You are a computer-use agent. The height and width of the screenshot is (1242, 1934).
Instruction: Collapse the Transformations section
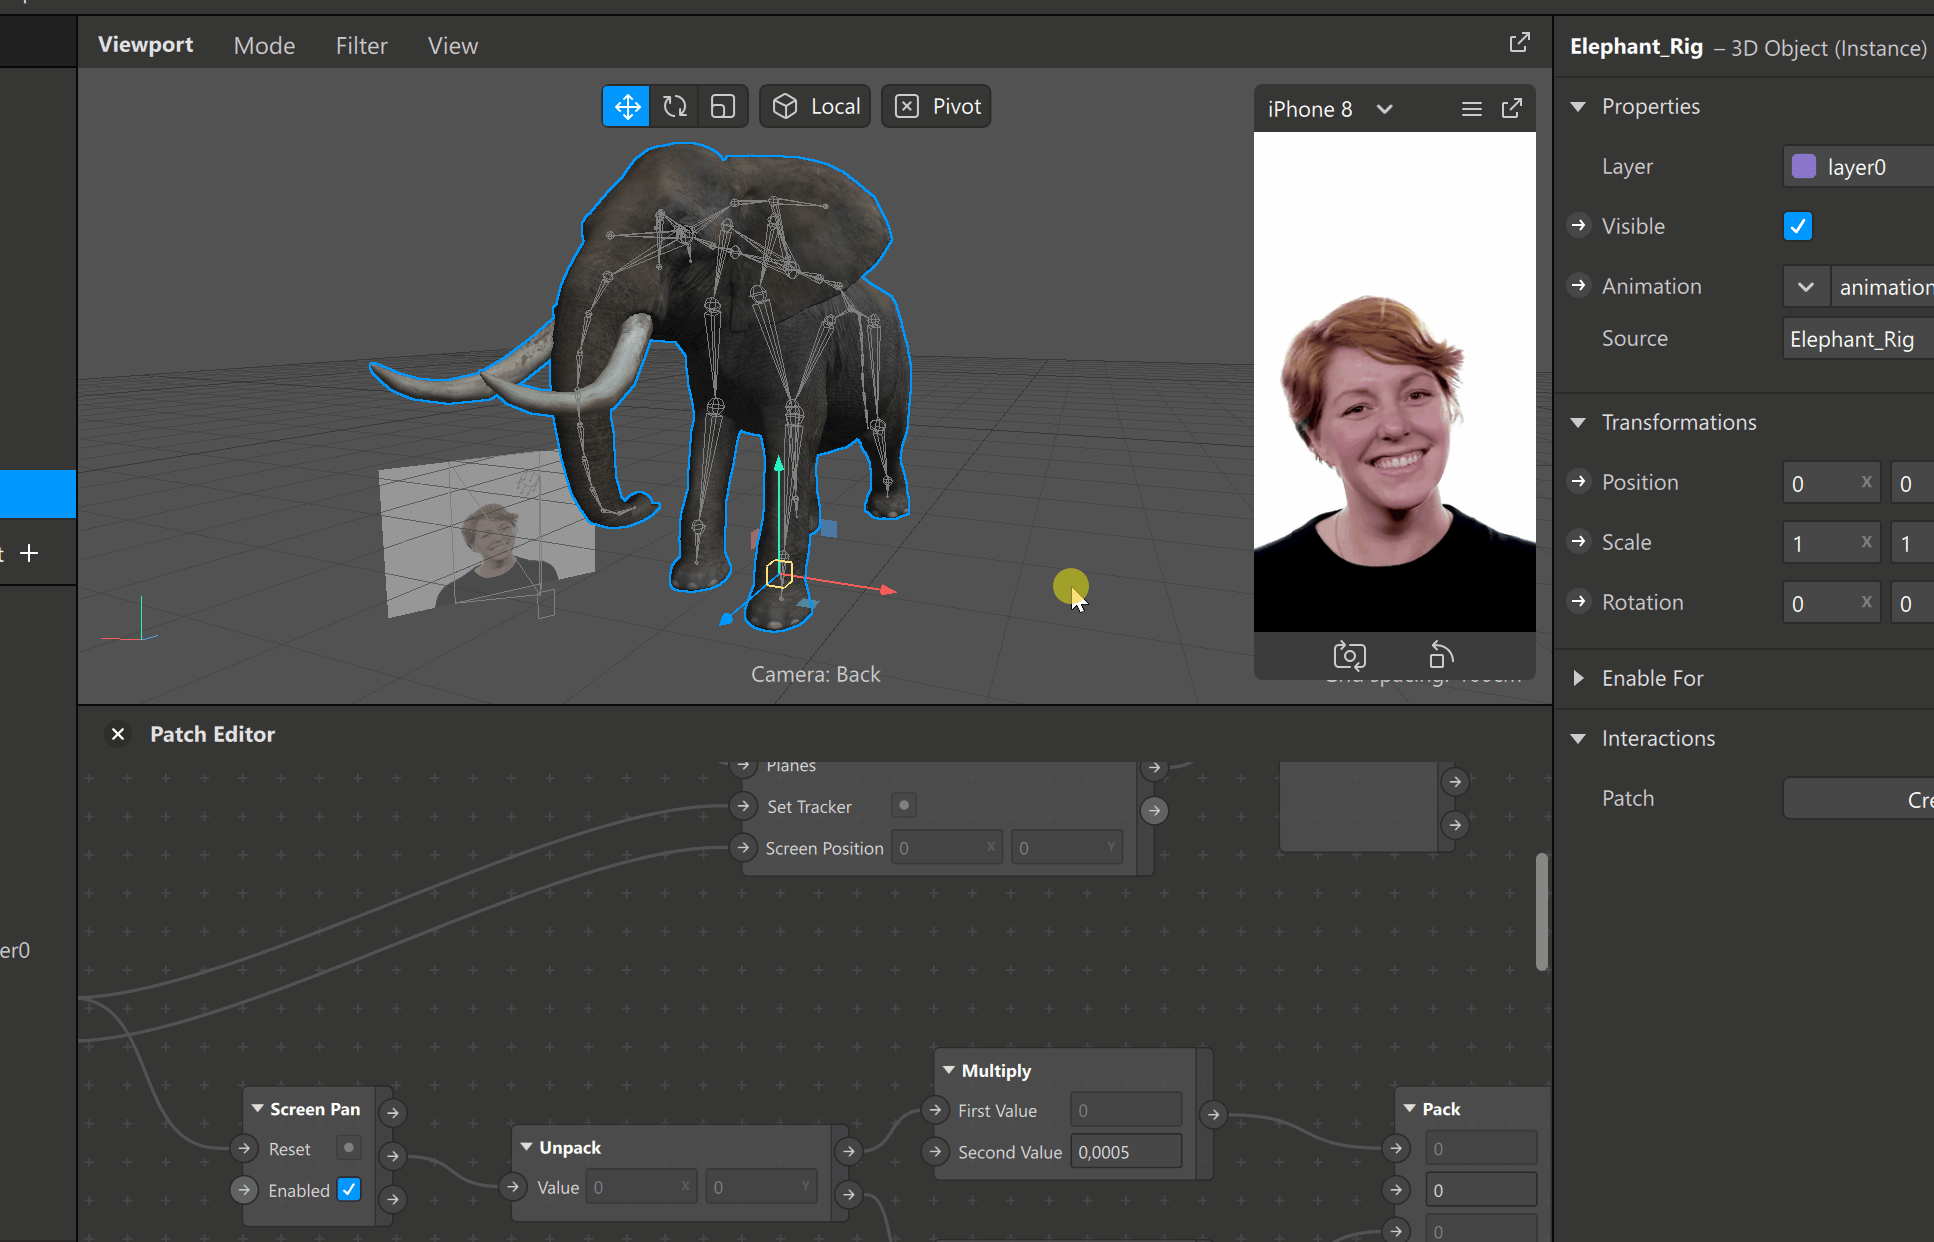tap(1578, 422)
